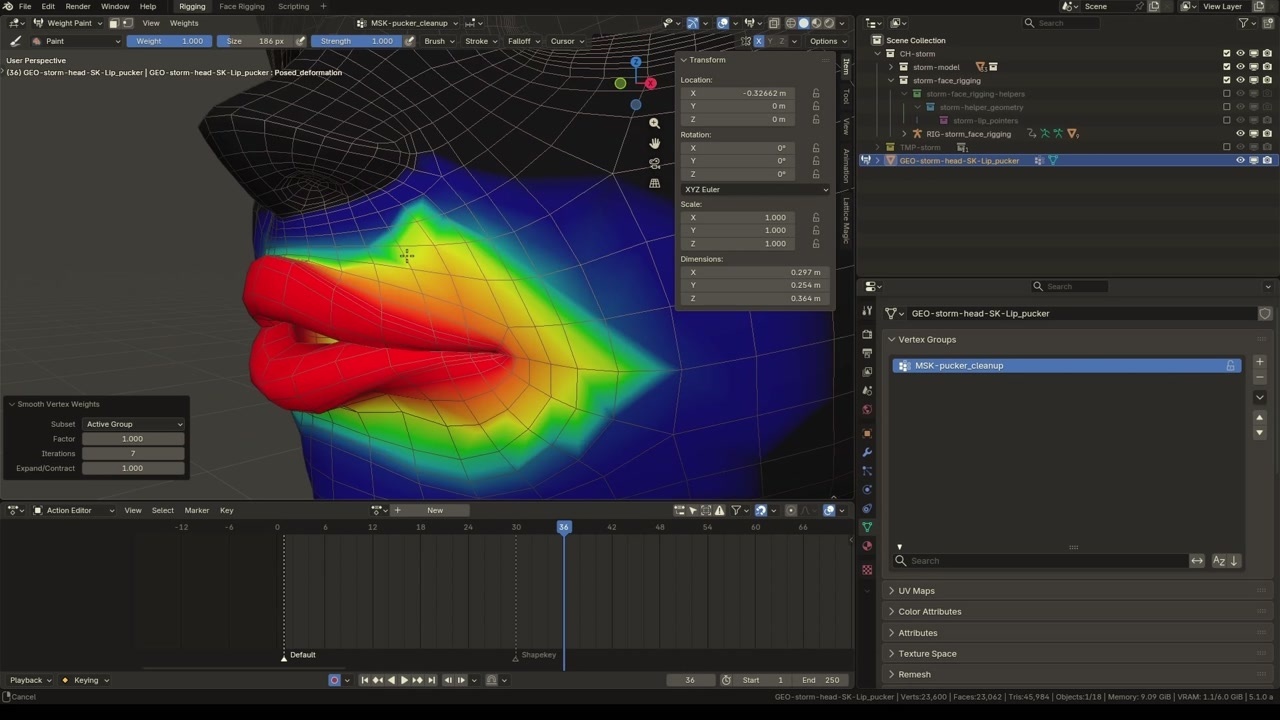1280x720 pixels.
Task: Hide storm-model collection with eye icon
Action: click(1240, 67)
